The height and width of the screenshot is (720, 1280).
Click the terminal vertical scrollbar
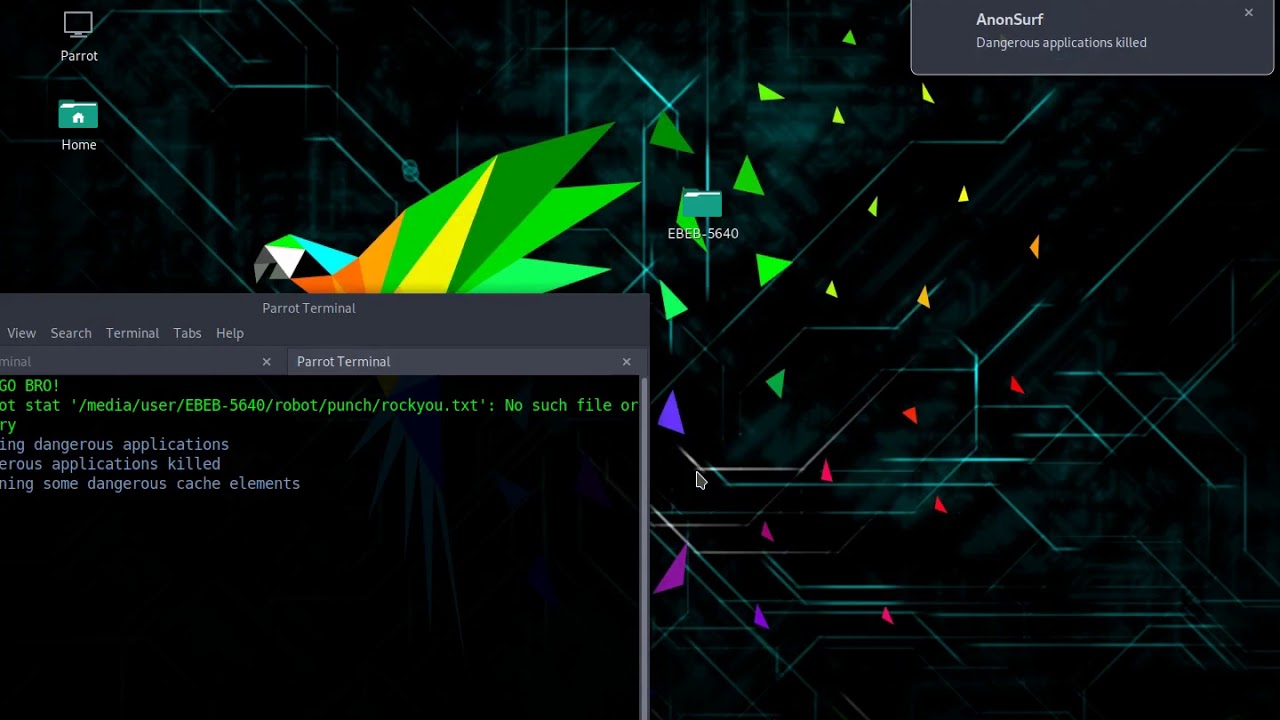644,548
